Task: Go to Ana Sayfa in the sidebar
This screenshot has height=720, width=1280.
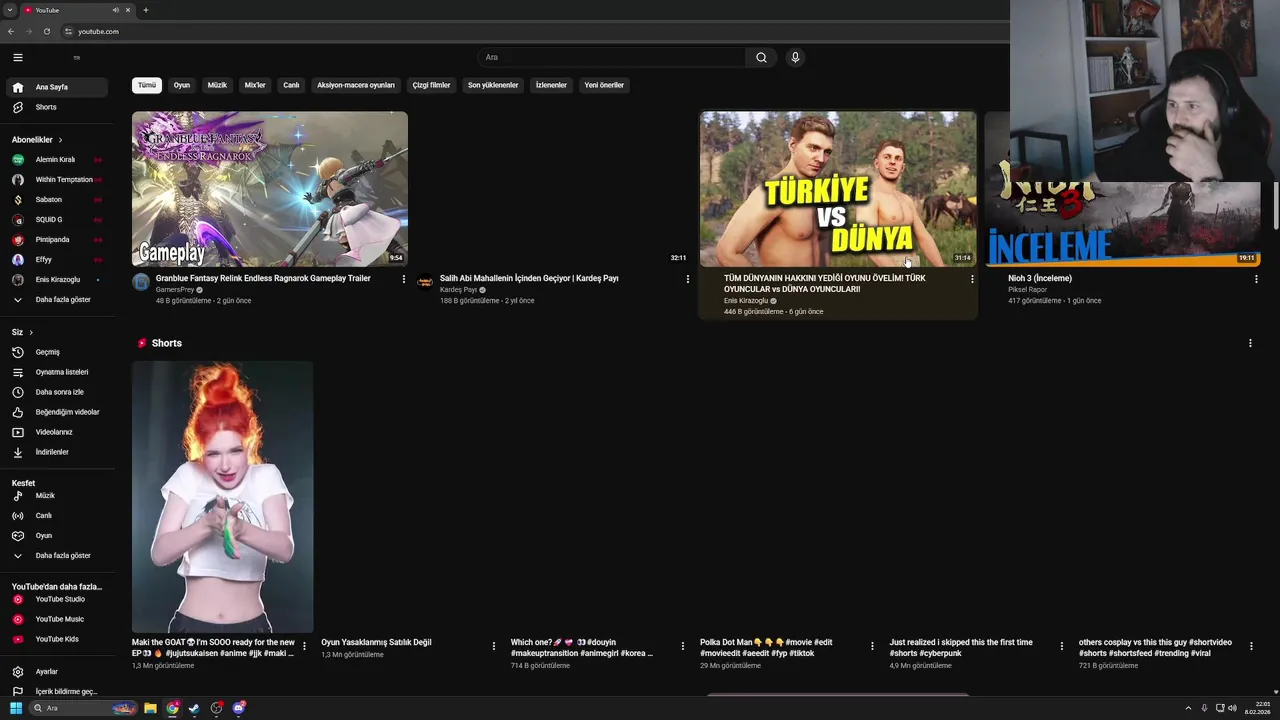Action: tap(57, 87)
